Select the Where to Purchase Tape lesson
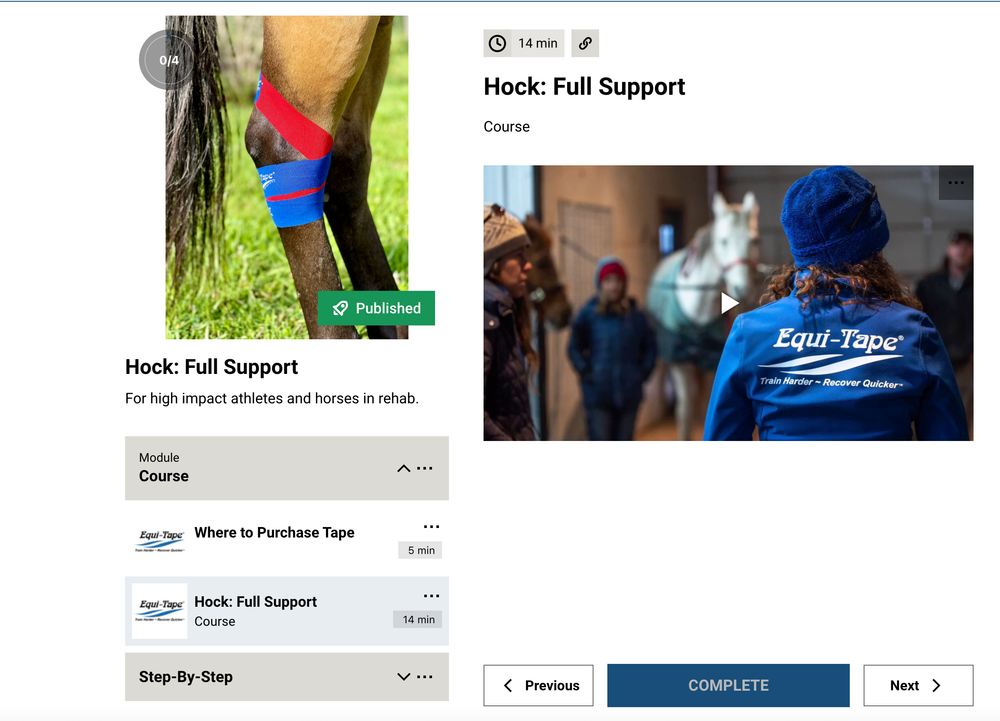 274,533
